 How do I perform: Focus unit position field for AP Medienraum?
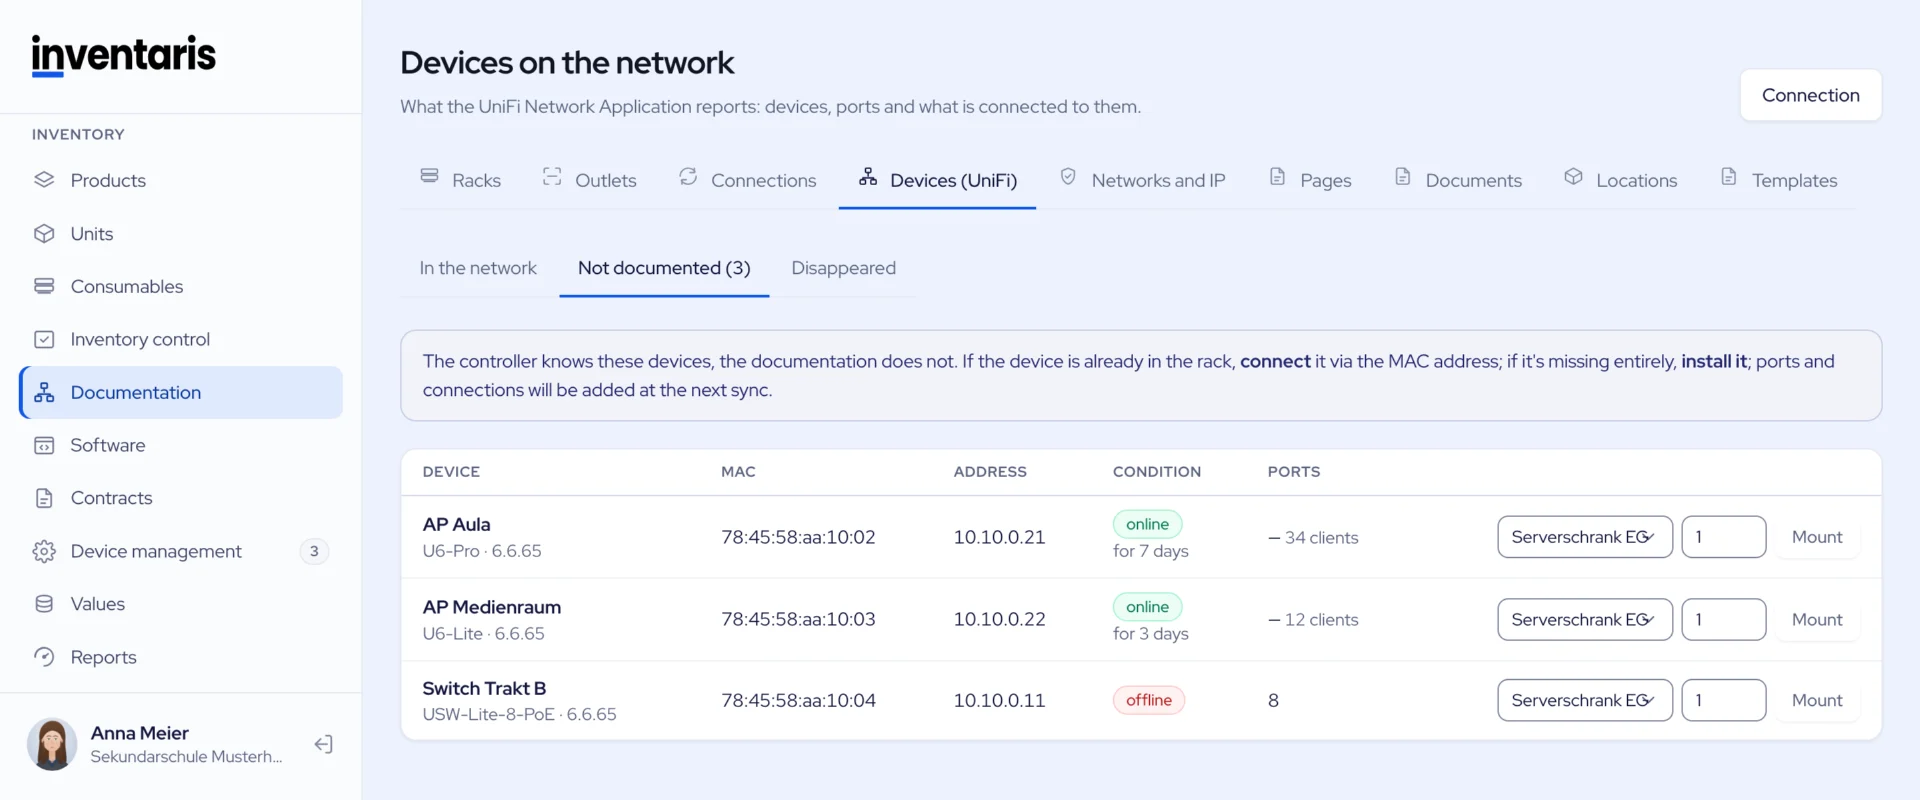pyautogui.click(x=1724, y=620)
